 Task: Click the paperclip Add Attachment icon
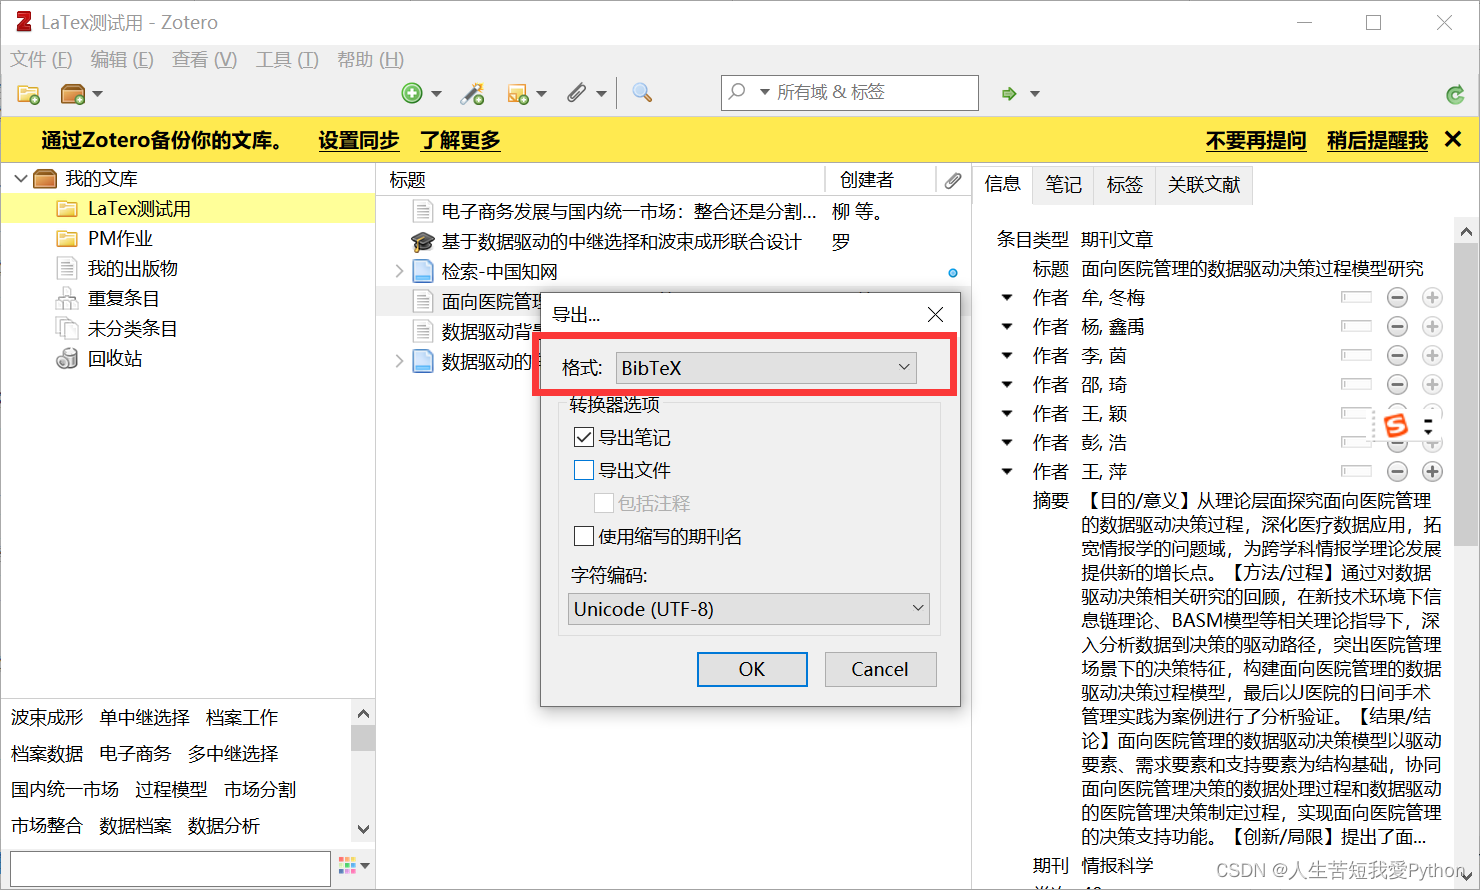(x=576, y=93)
